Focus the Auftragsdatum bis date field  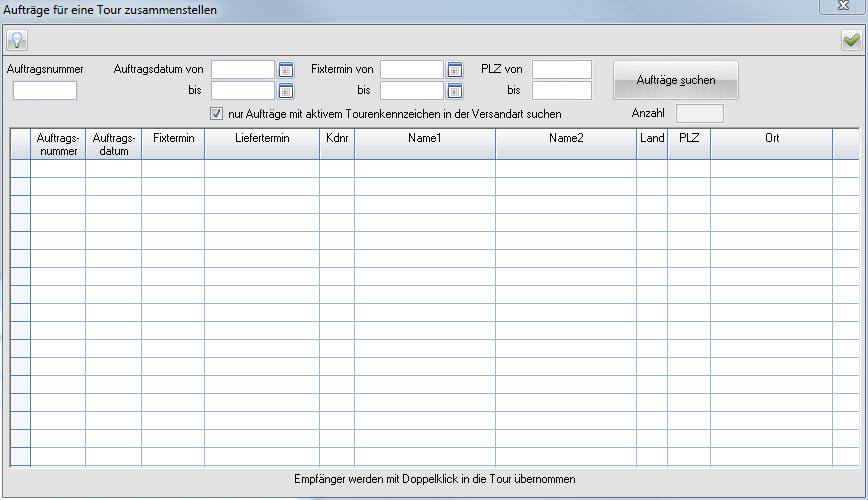(243, 91)
